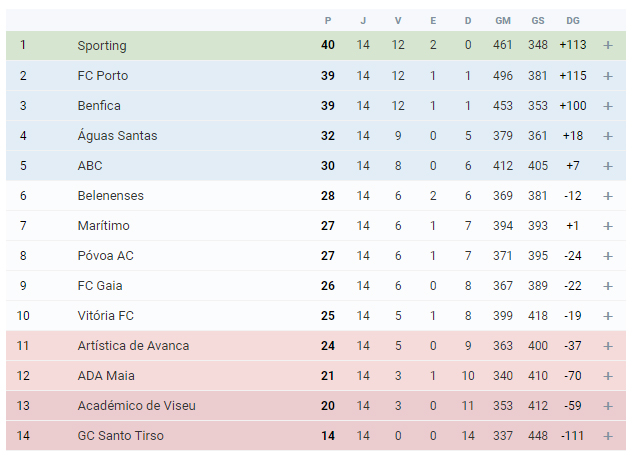Expand Belenenses row plus icon

pos(608,196)
